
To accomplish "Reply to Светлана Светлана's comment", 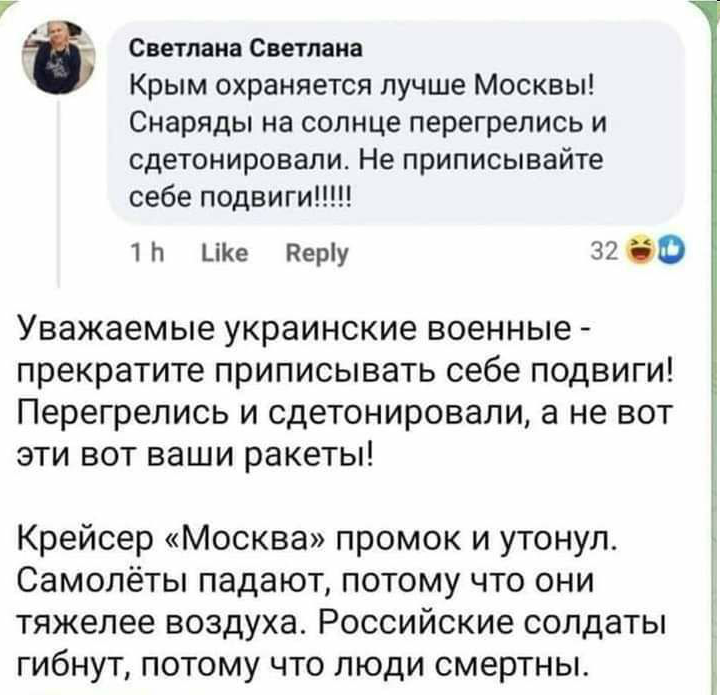I will coord(317,254).
